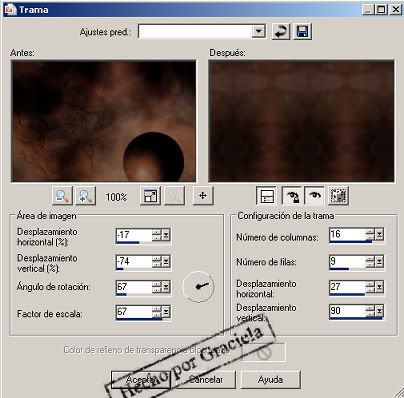Click the Número de filas input field
The image size is (404, 398).
(347, 261)
